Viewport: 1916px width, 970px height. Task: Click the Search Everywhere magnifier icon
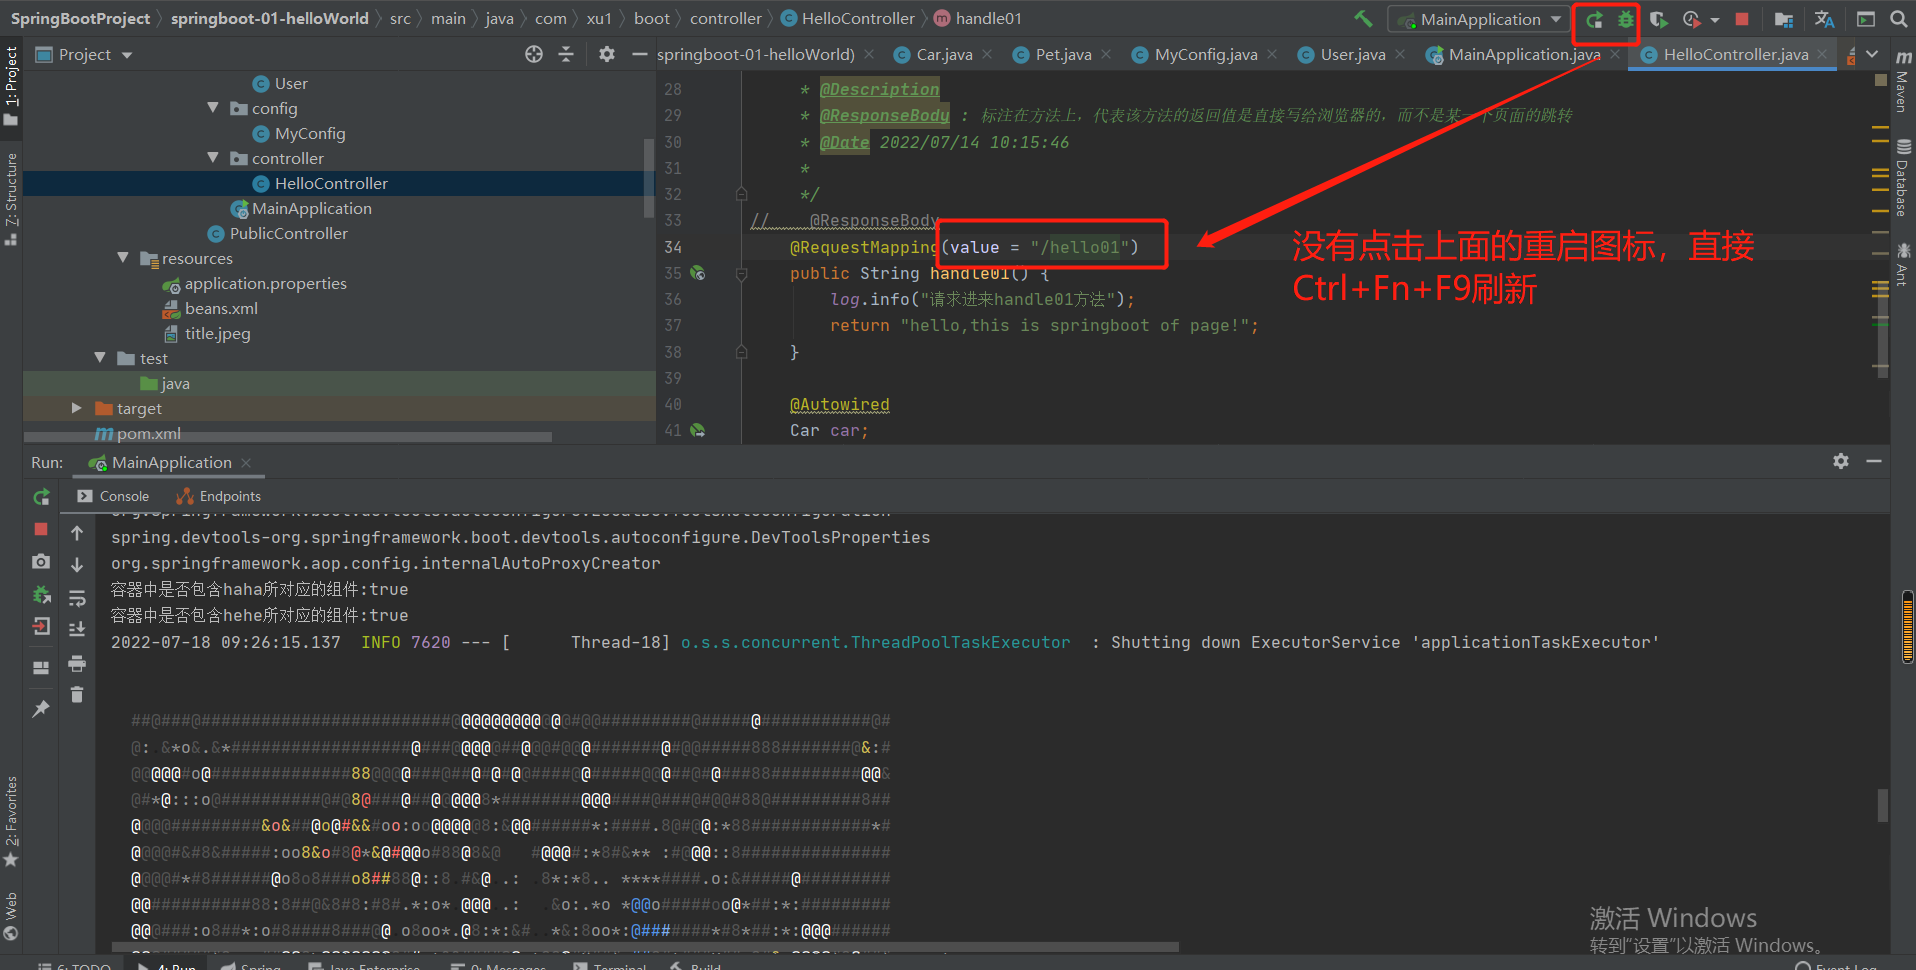(x=1898, y=19)
